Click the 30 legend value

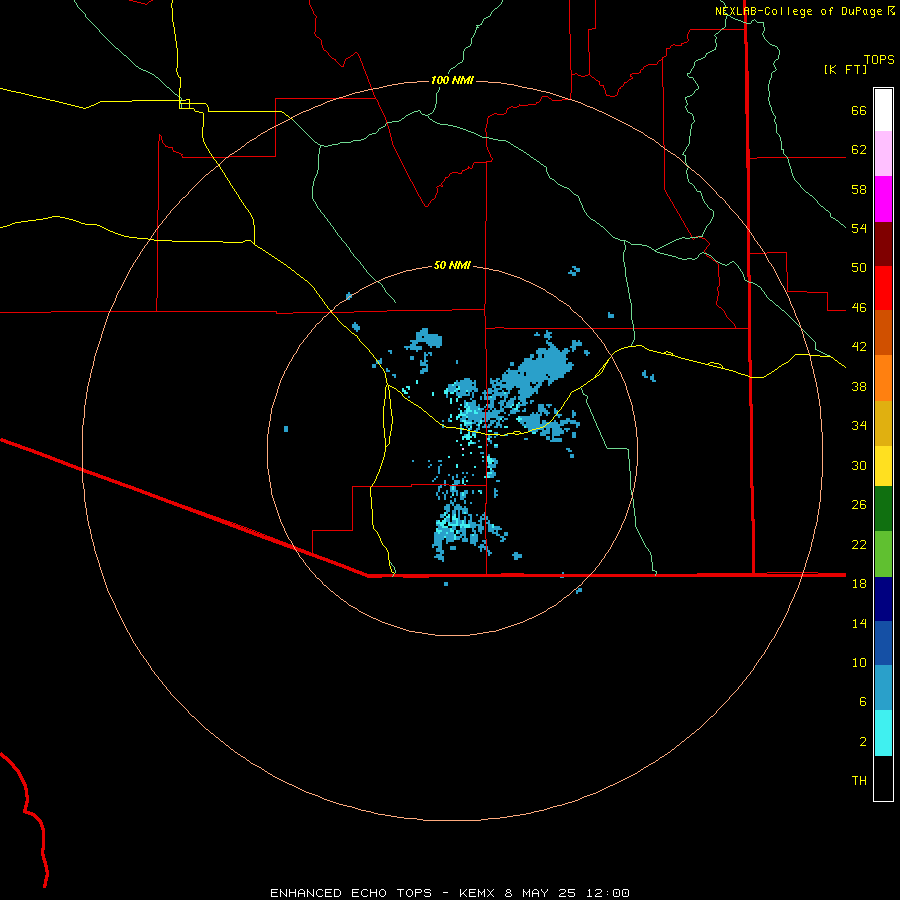click(x=859, y=465)
